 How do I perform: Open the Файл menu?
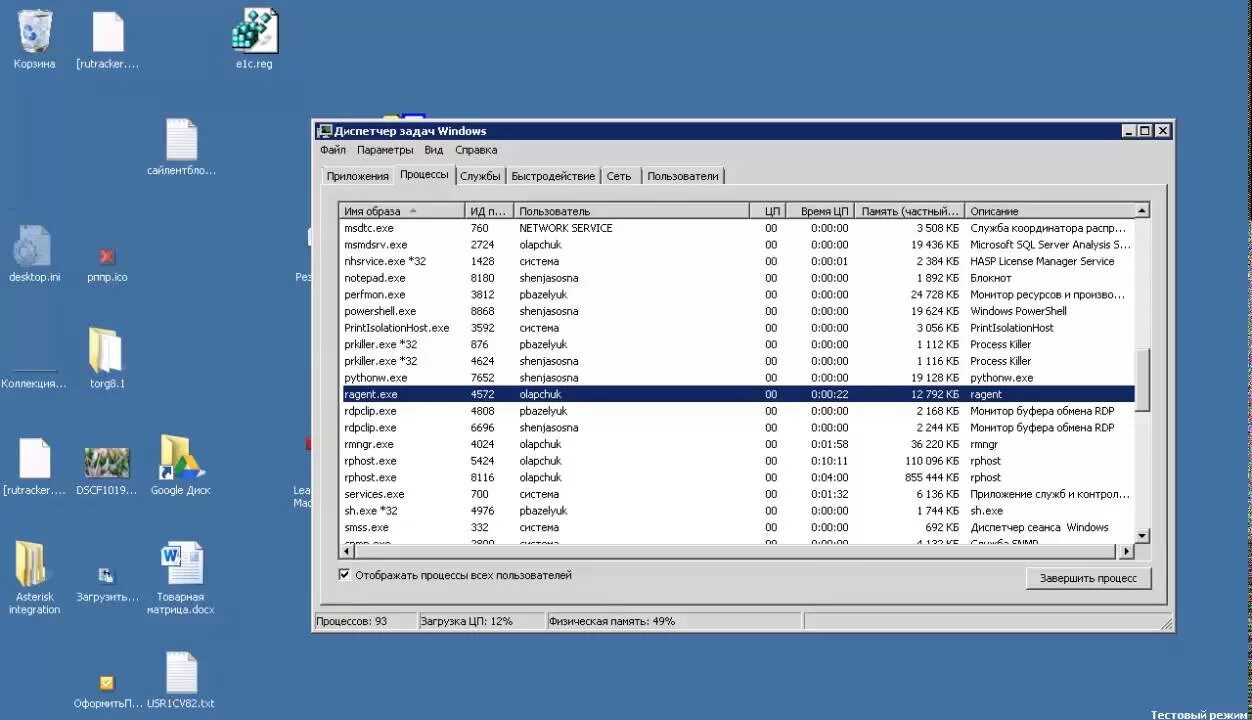coord(333,150)
